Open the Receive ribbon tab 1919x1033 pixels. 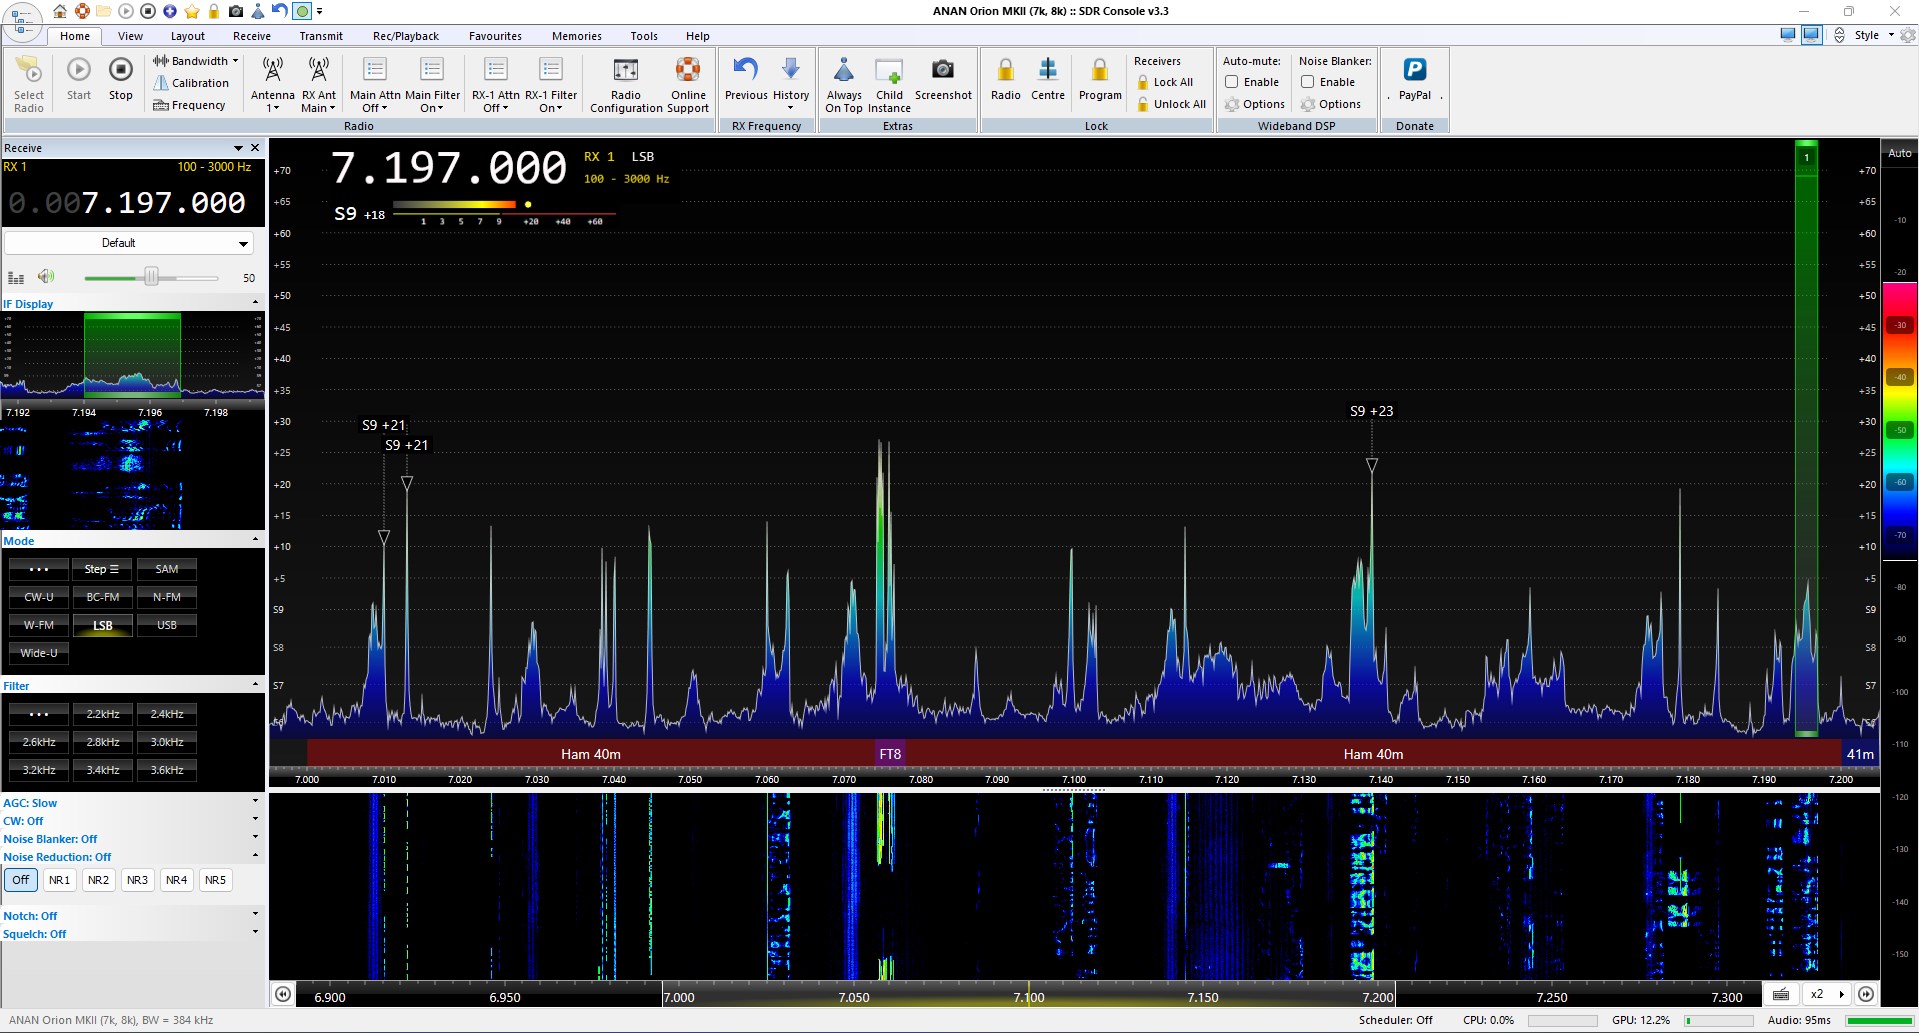pyautogui.click(x=252, y=36)
